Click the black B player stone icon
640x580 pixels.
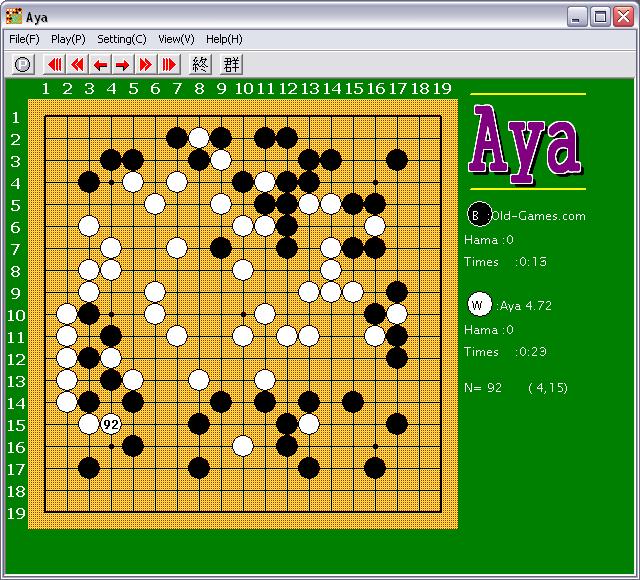[479, 214]
